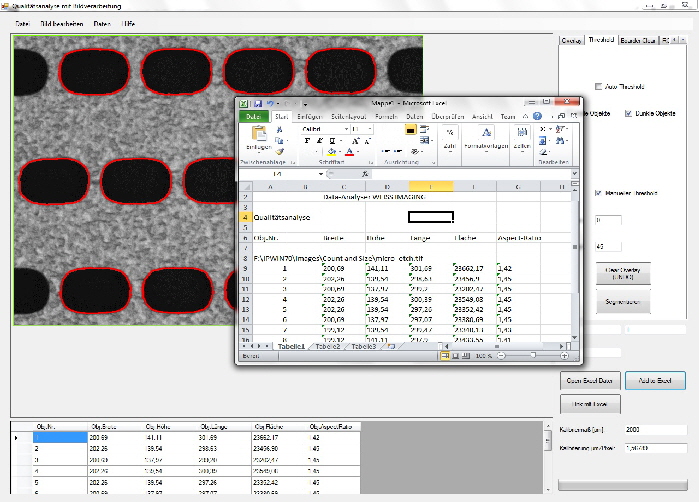Expand the Excel formula bar chevron
This screenshot has height=502, width=700.
575,173
